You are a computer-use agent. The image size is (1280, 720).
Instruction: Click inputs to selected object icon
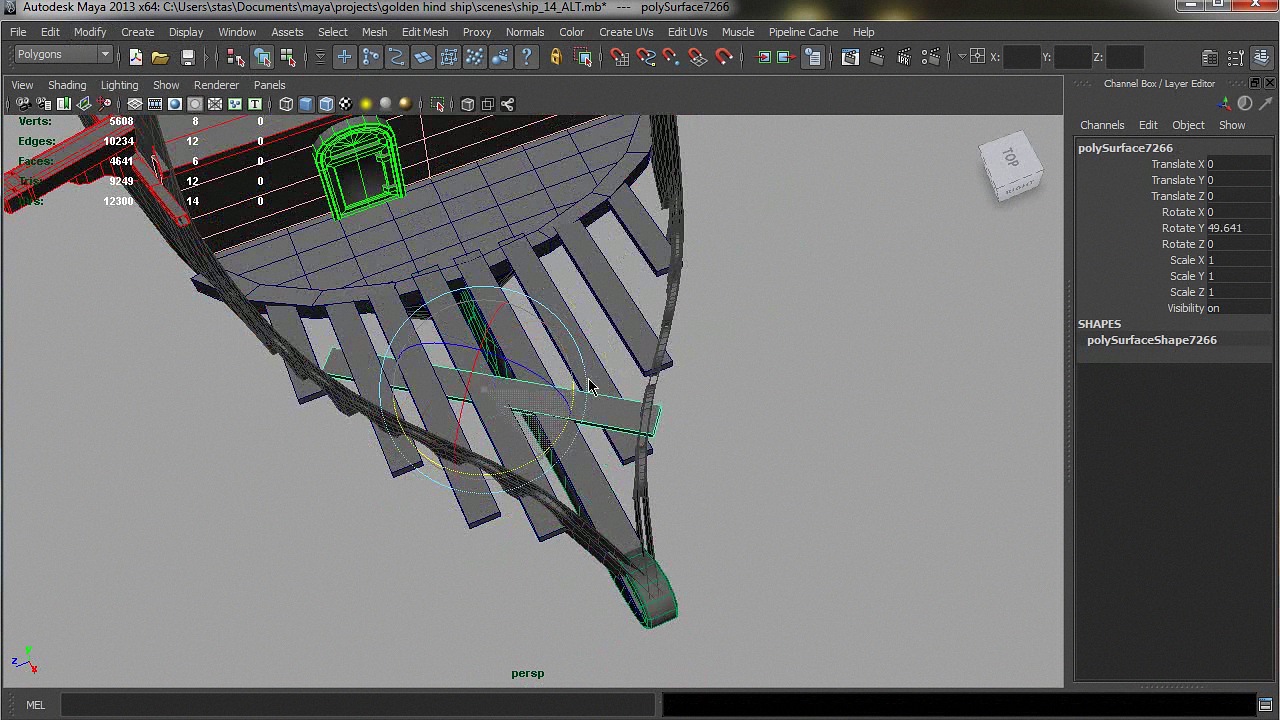pos(764,57)
